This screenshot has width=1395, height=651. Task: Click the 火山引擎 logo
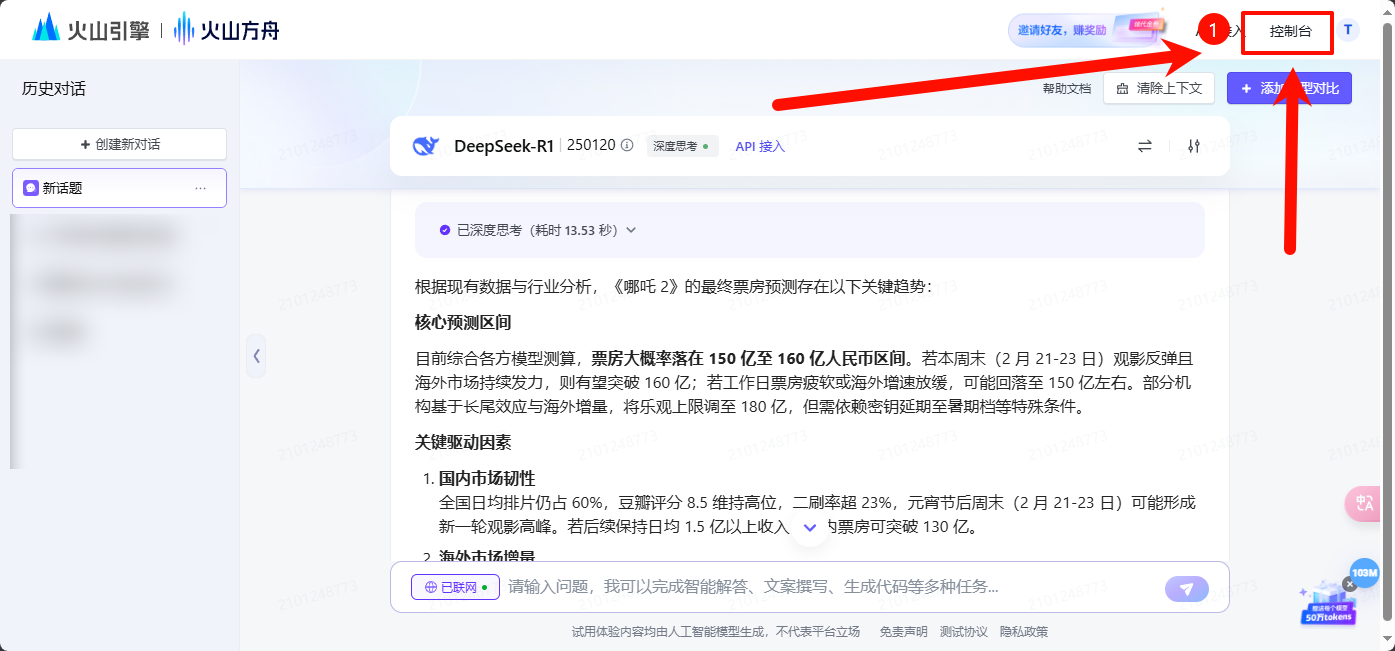click(90, 29)
